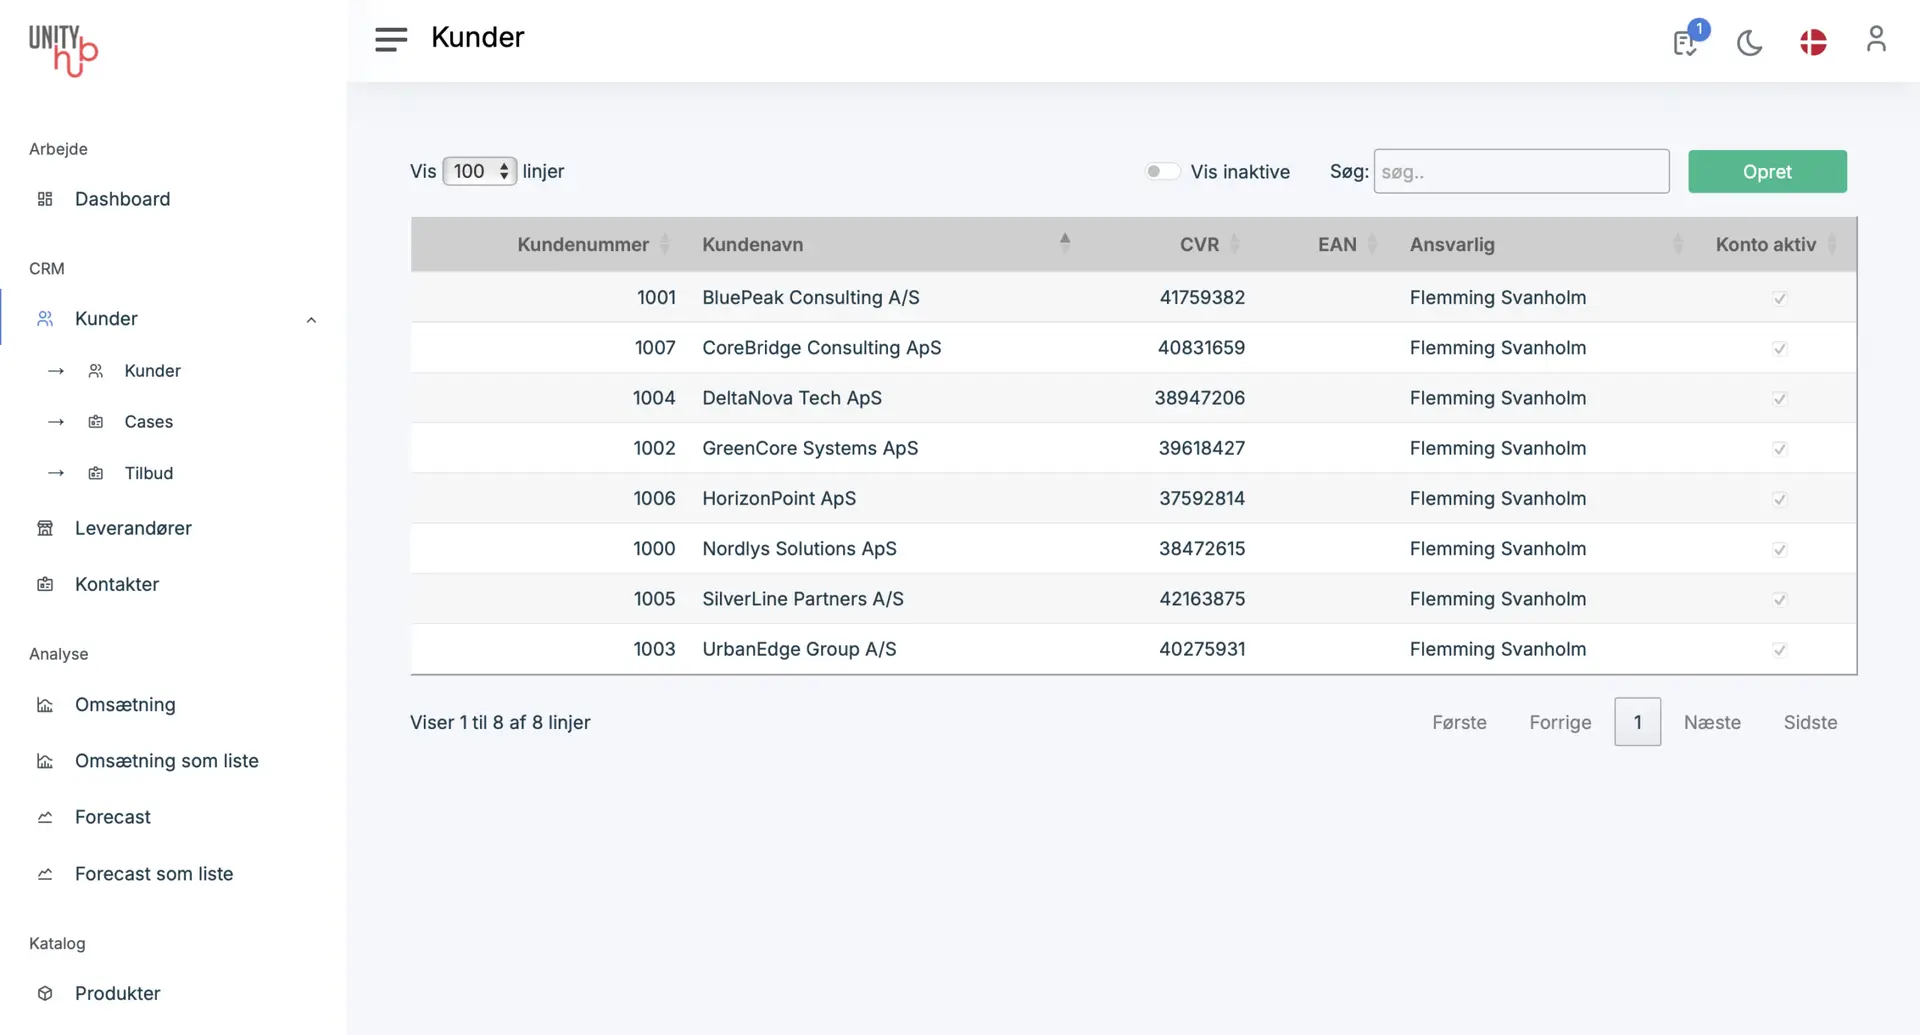Toggle Konto aktiv checkbox for UrbanEdge Group

coord(1779,650)
